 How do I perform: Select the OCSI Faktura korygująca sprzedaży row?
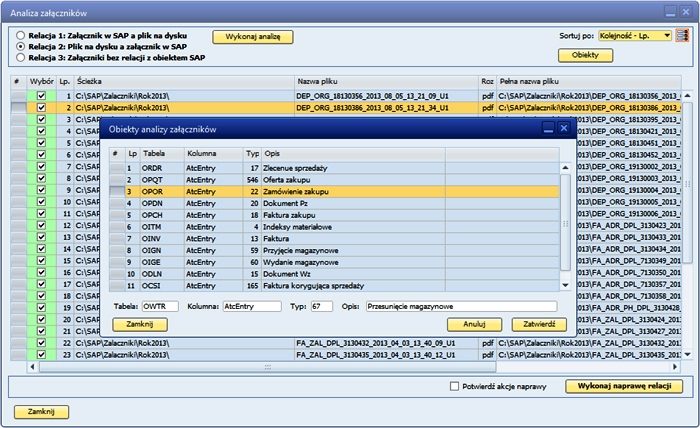click(x=334, y=286)
